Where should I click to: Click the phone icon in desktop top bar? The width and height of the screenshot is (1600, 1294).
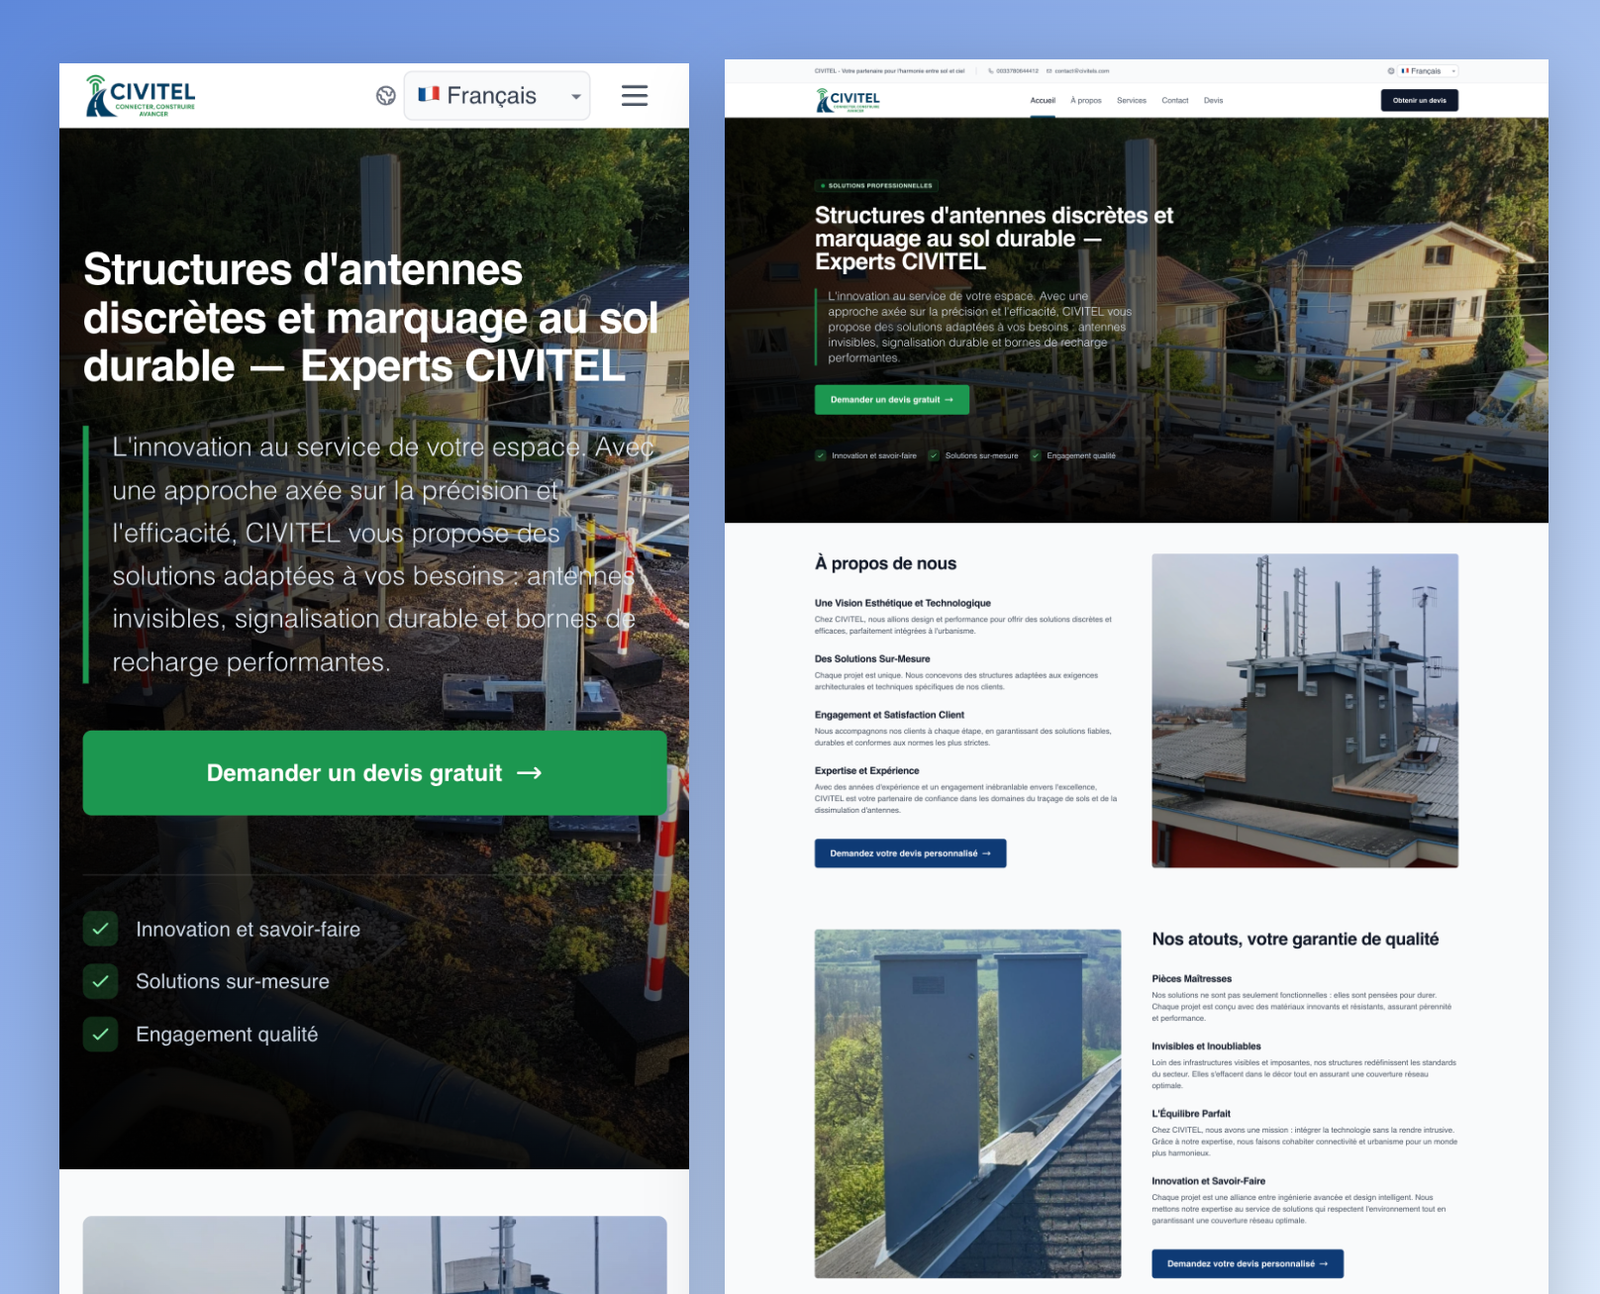[990, 71]
